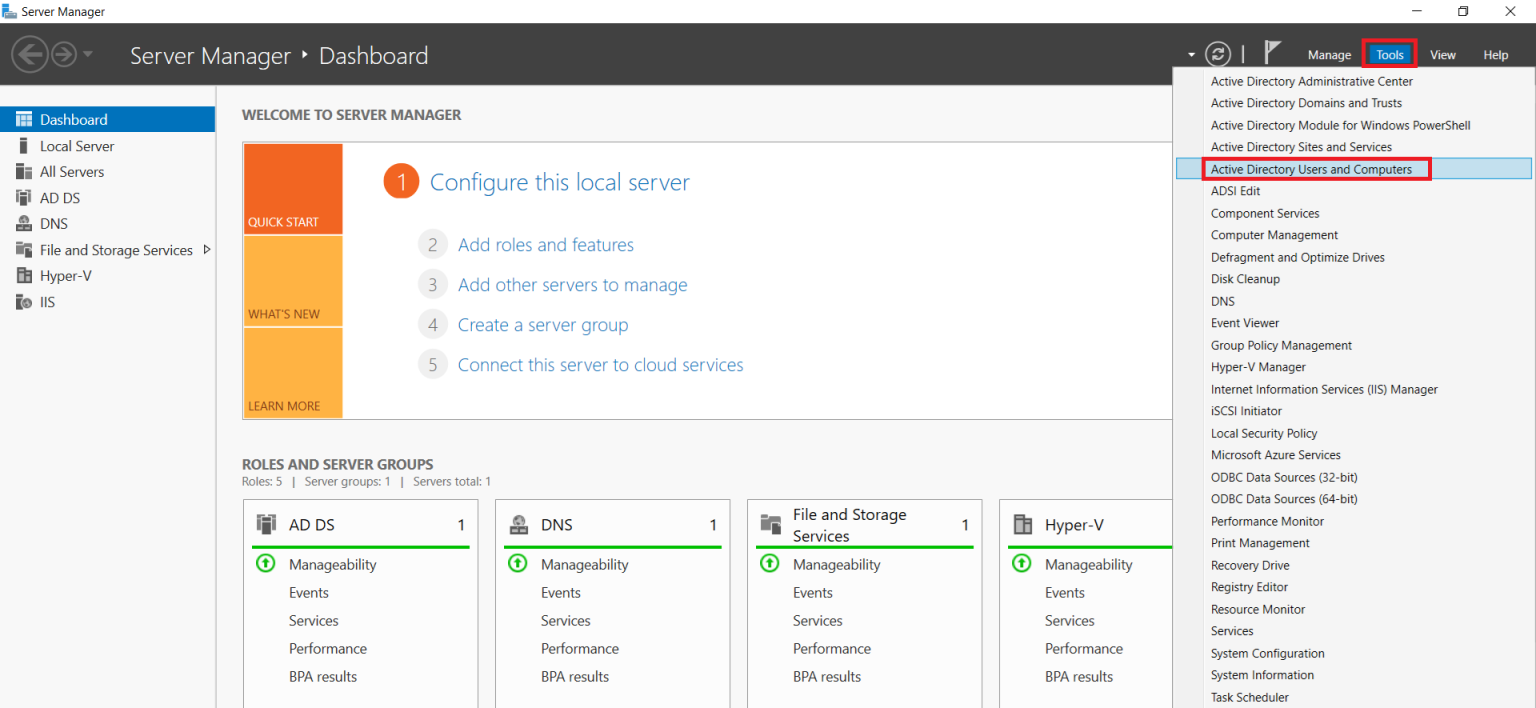The width and height of the screenshot is (1536, 708).
Task: Open BPA results under the DNS tile
Action: coord(575,676)
